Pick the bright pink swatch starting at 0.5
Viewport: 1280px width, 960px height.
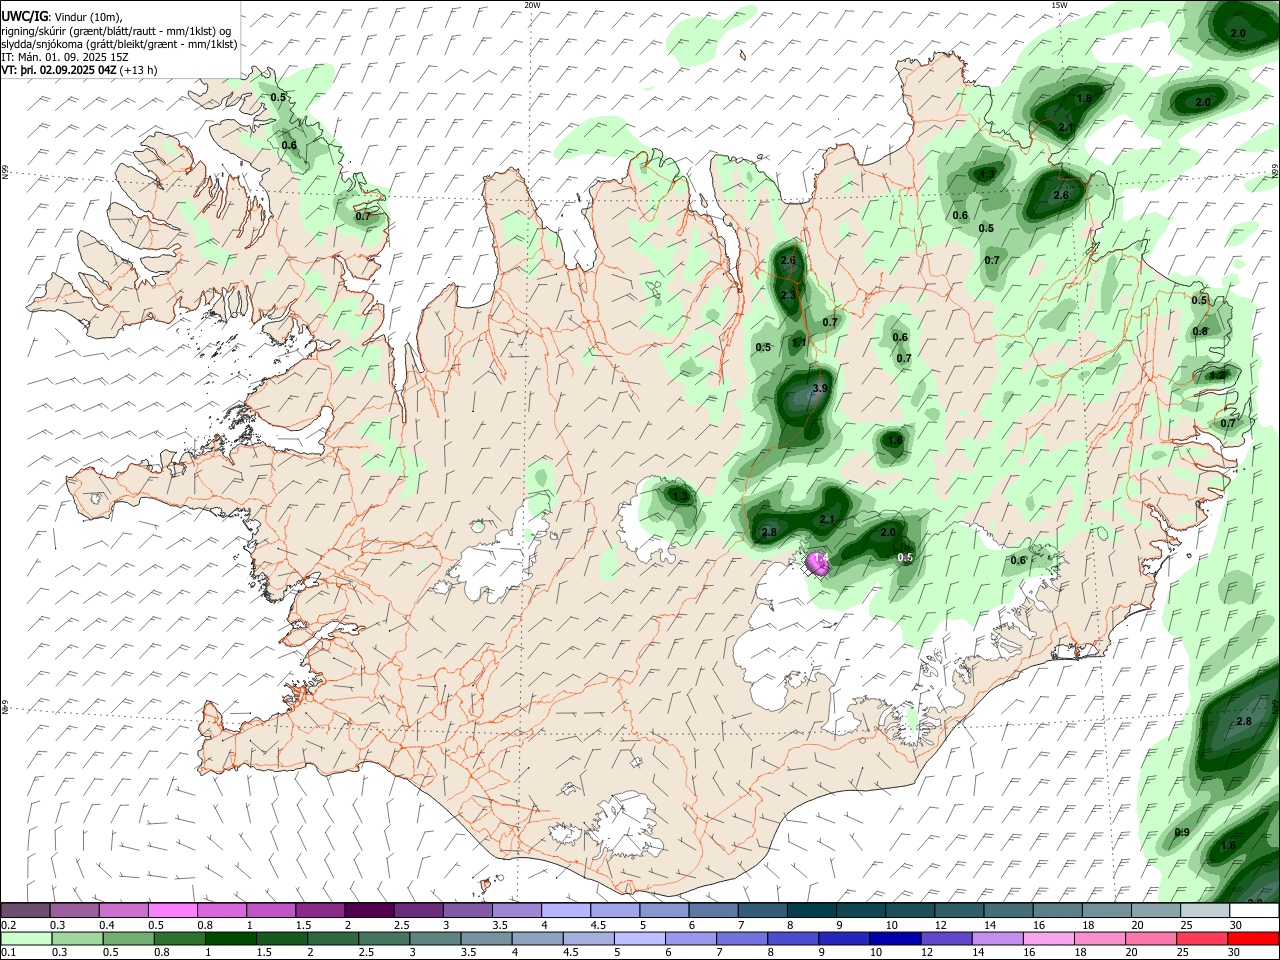172,910
